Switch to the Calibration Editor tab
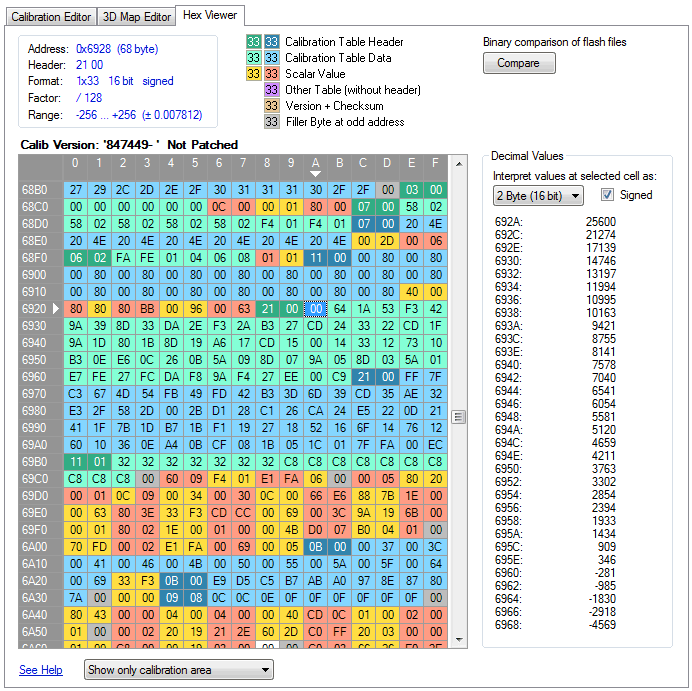692x691 pixels. (x=51, y=17)
